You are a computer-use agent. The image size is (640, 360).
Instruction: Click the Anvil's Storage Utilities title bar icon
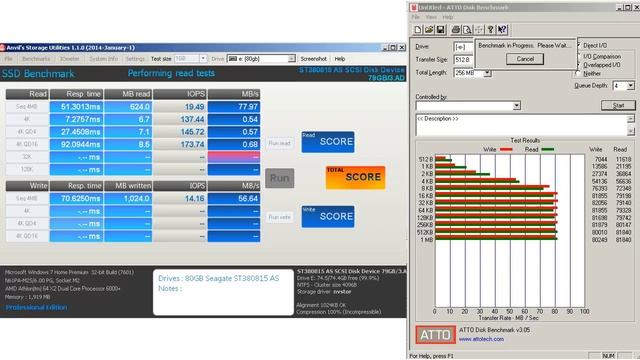[x=2, y=47]
